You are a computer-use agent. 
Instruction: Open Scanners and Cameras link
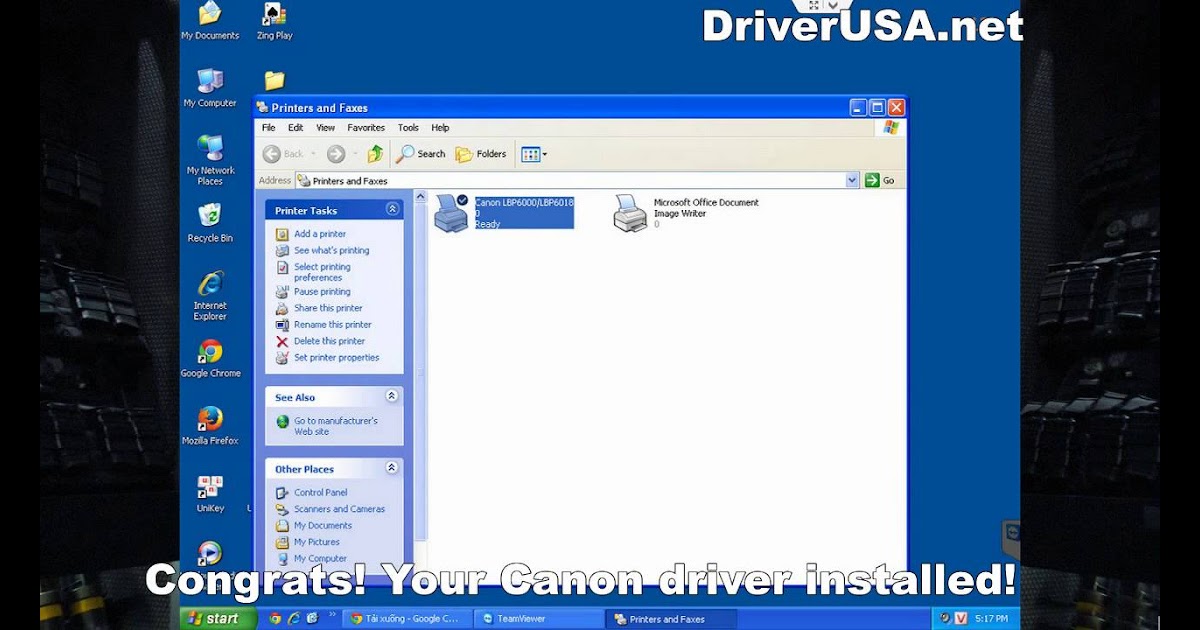point(339,509)
